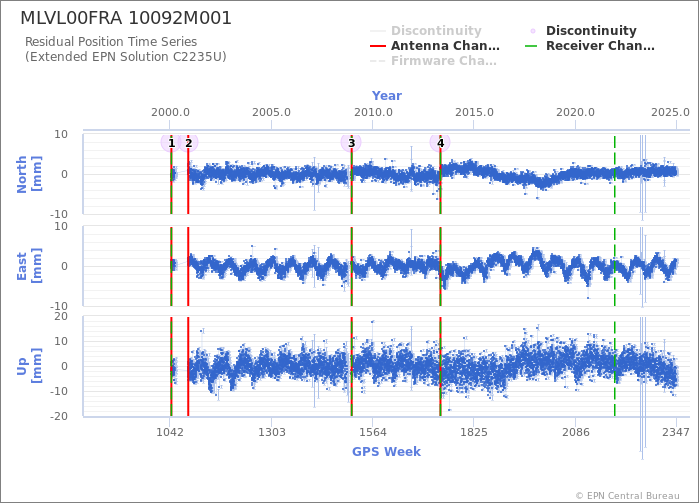Toggle the disabled Firmware Change legend entry
Image resolution: width=700 pixels, height=504 pixels.
433,61
